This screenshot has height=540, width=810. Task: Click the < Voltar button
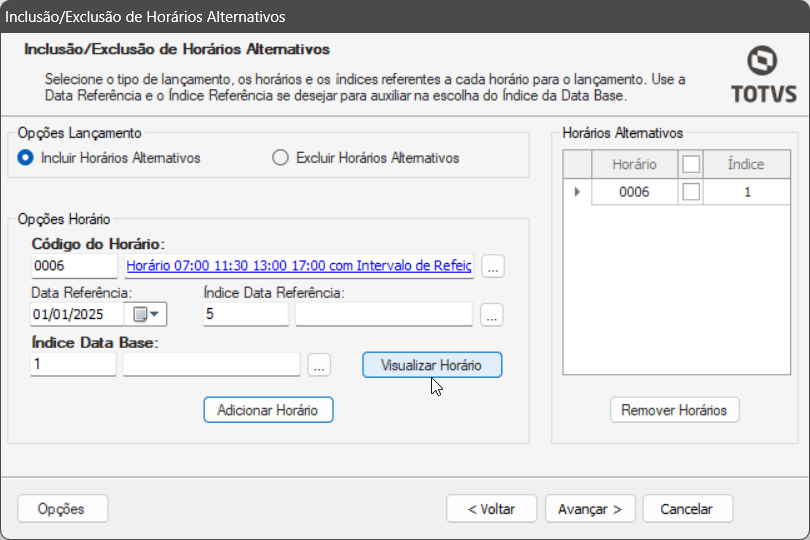tap(491, 508)
